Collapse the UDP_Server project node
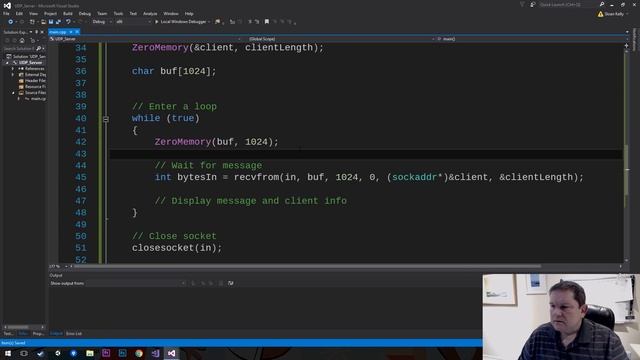 pos(7,62)
